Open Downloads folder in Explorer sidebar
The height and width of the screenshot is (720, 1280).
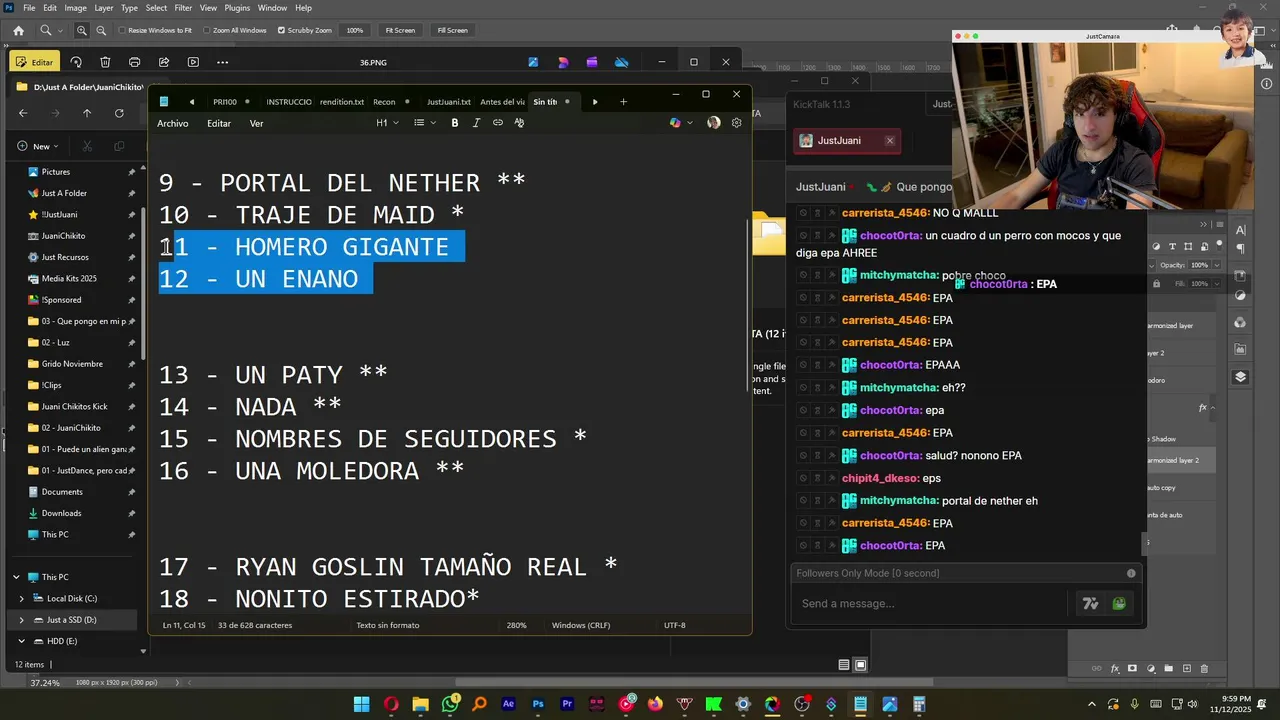click(x=61, y=513)
